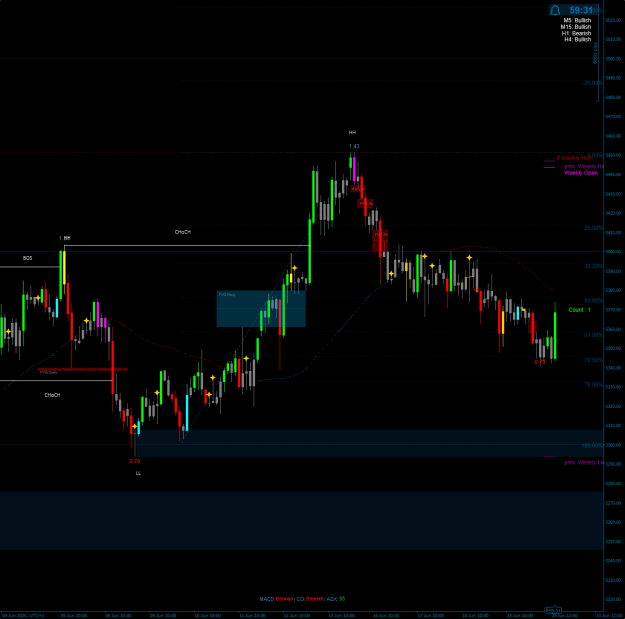Select the red FVG Daily zone line

pyautogui.click(x=83, y=369)
